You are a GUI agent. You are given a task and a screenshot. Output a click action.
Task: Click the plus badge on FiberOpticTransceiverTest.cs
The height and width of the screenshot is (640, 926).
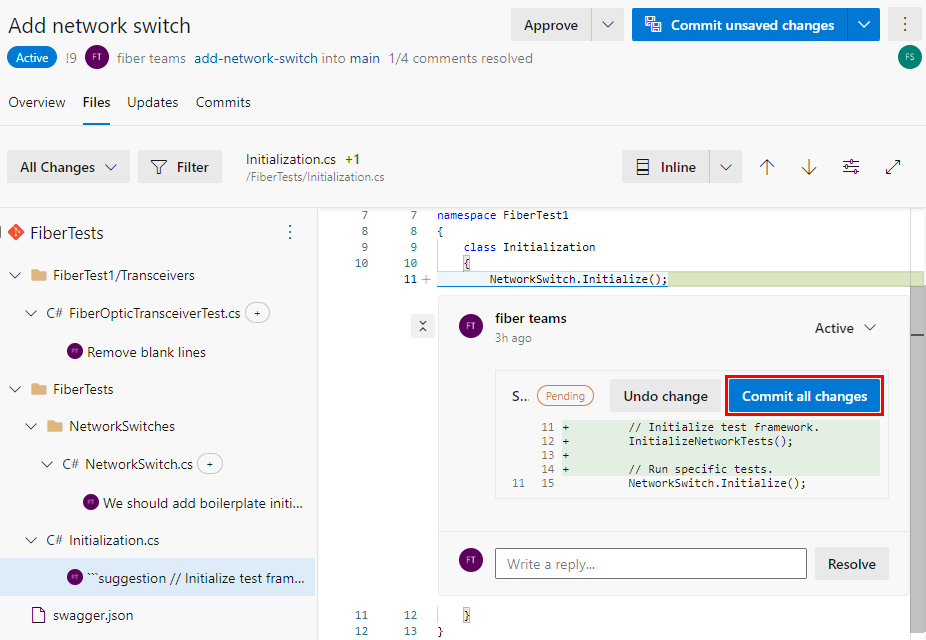pyautogui.click(x=256, y=312)
